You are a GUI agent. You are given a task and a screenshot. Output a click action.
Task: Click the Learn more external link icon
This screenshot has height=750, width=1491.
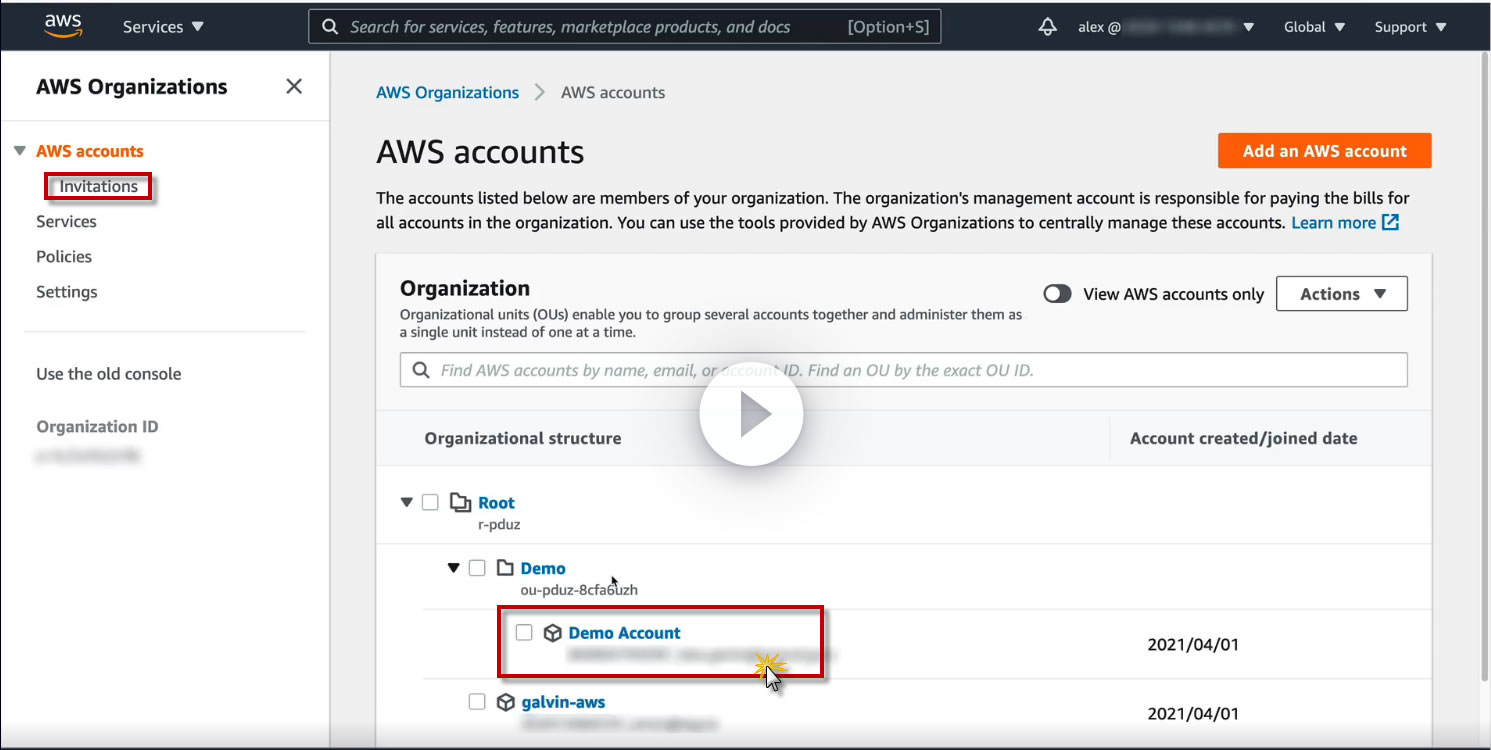click(1390, 222)
